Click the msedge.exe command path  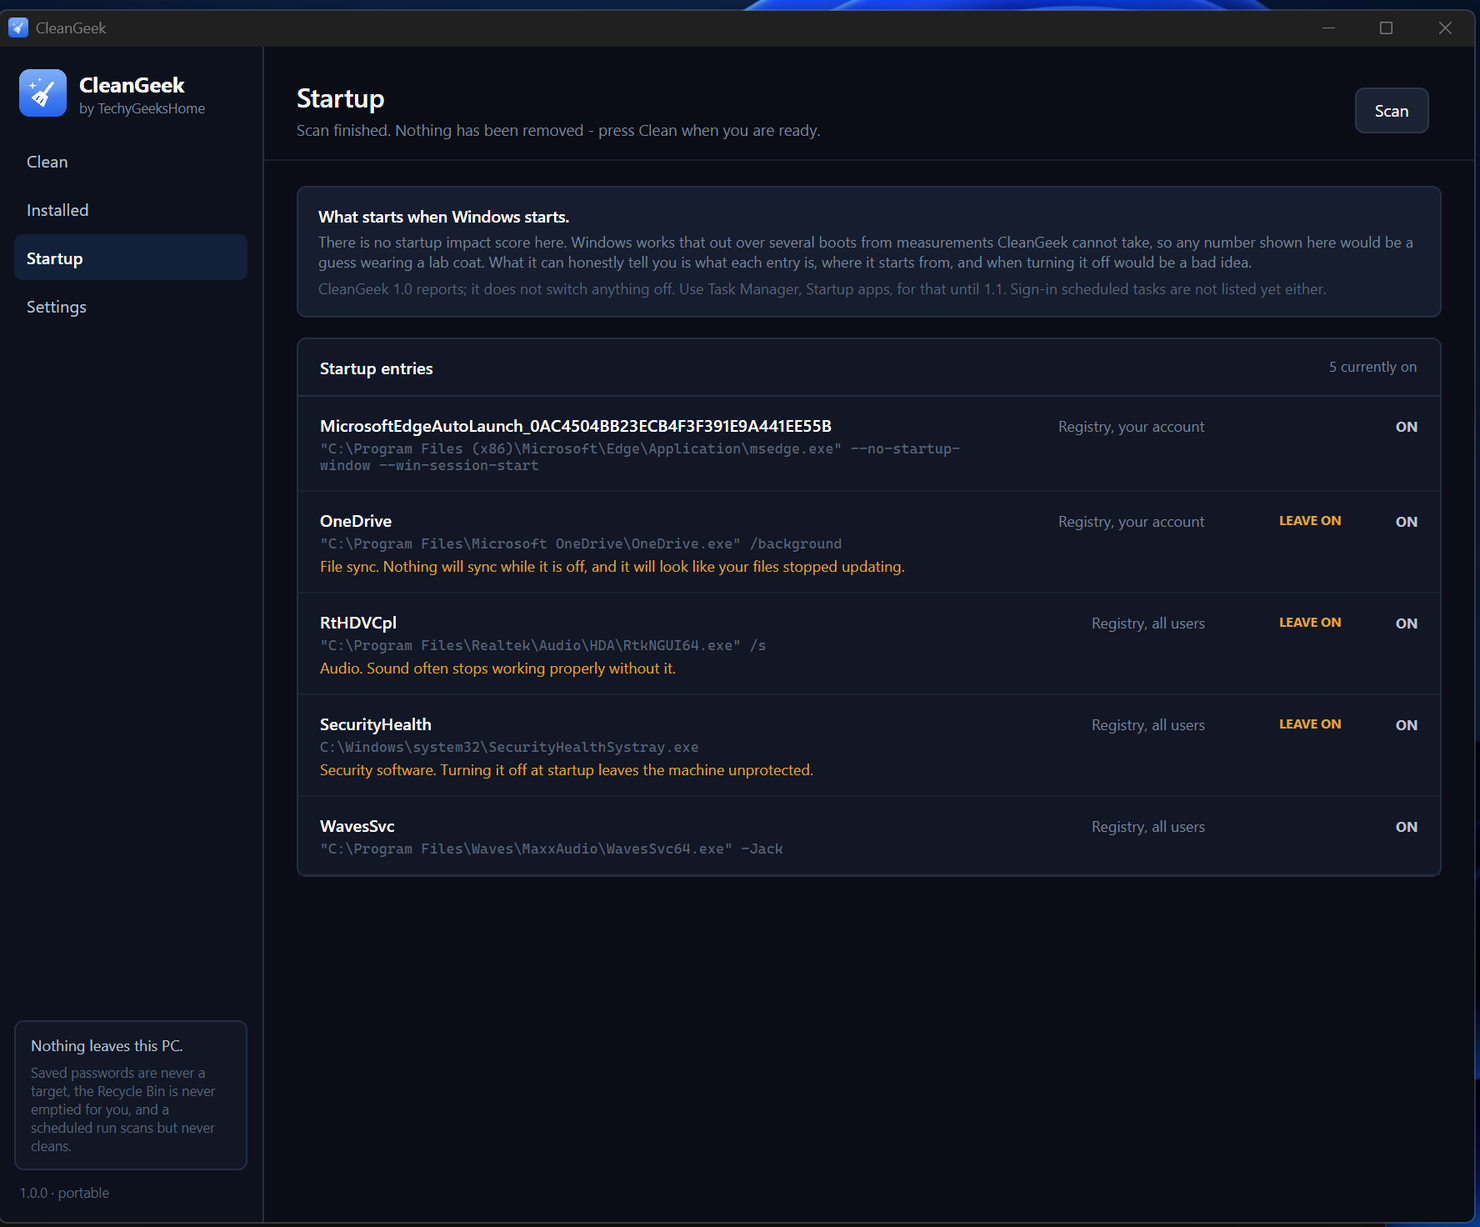640,457
